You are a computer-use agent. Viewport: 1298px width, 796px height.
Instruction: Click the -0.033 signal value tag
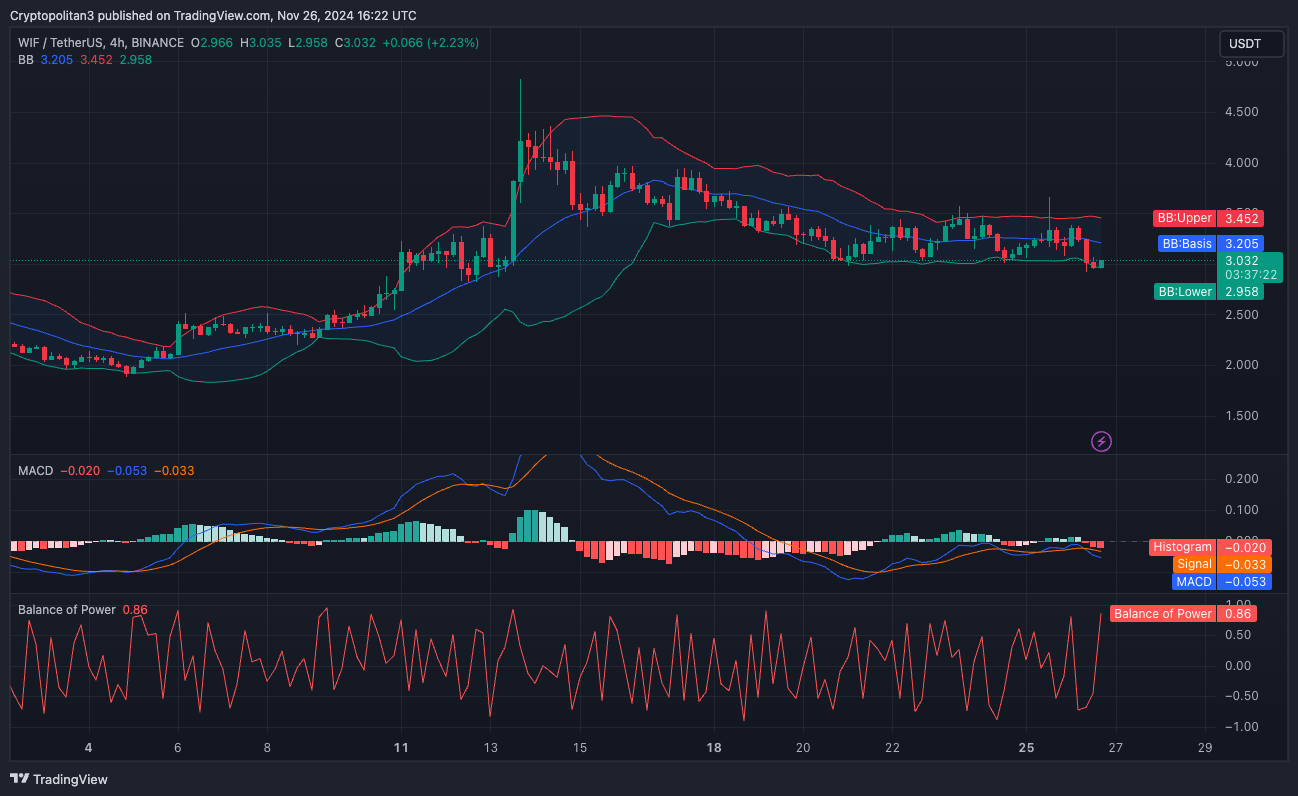1244,564
